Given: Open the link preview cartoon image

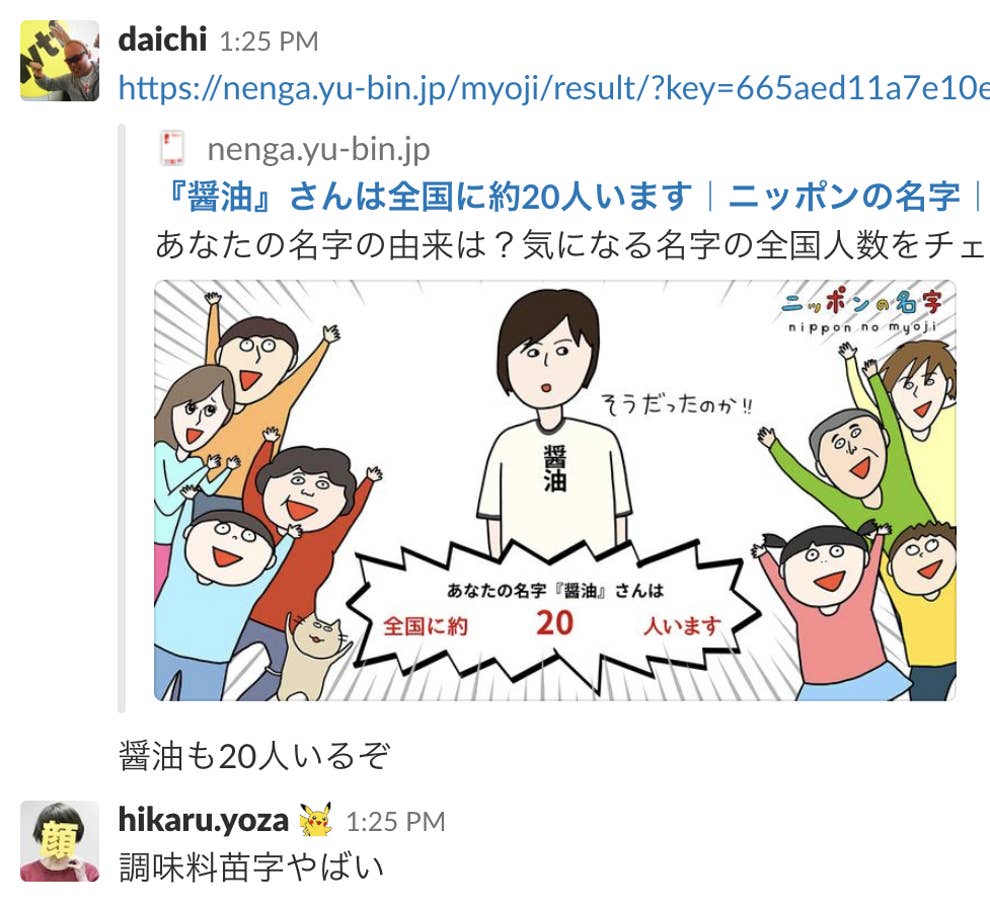Looking at the screenshot, I should 555,491.
